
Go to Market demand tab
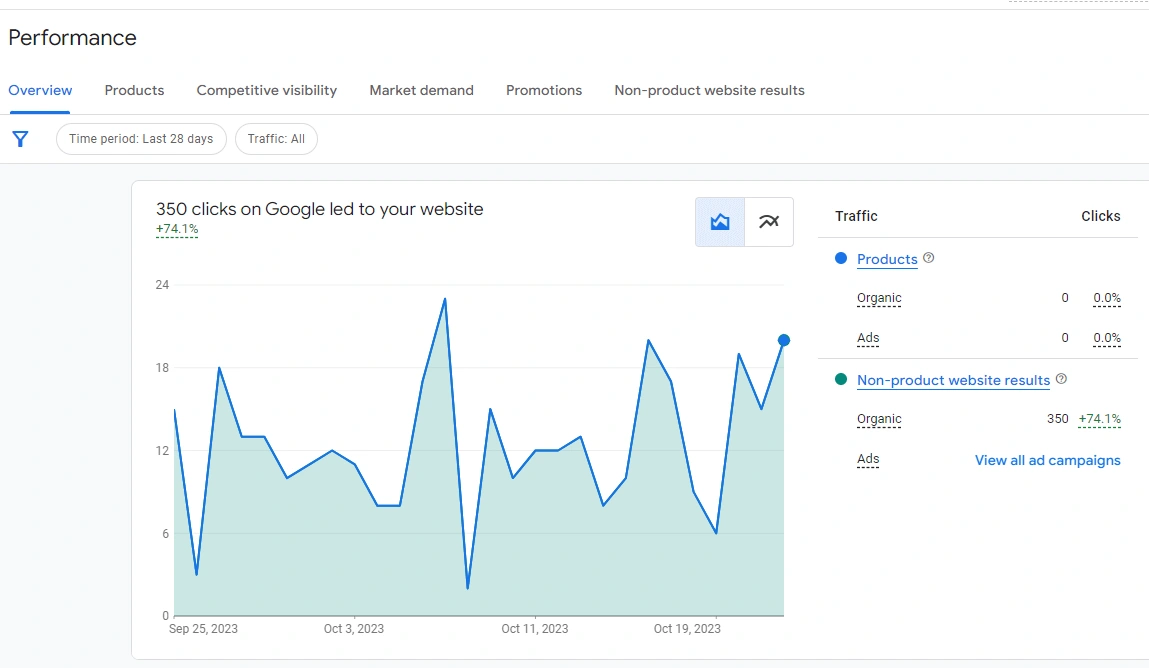tap(421, 90)
